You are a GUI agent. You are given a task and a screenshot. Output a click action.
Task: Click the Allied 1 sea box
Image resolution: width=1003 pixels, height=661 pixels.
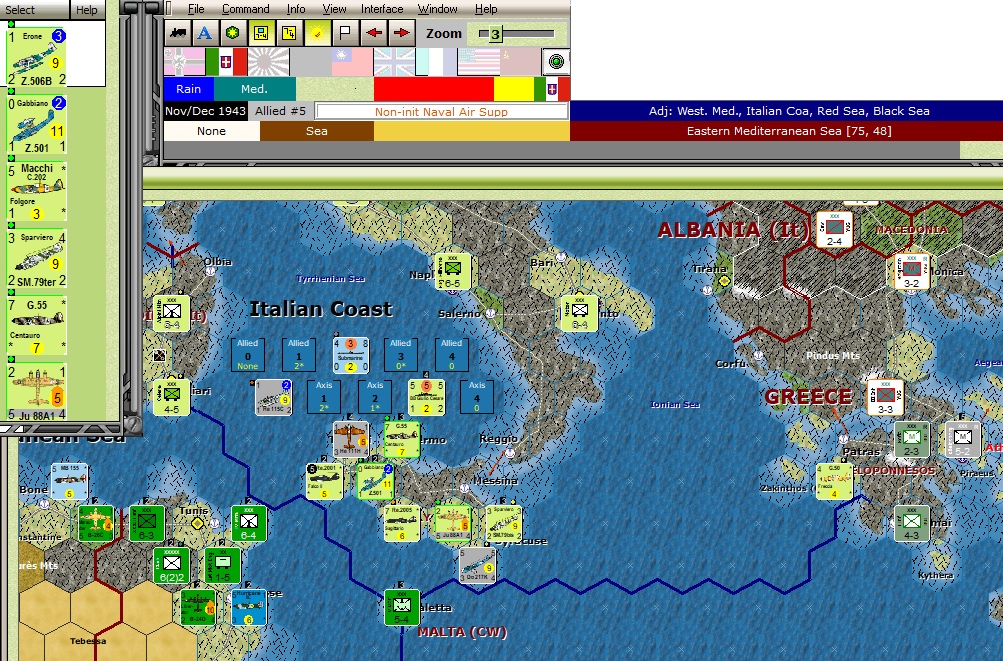299,354
